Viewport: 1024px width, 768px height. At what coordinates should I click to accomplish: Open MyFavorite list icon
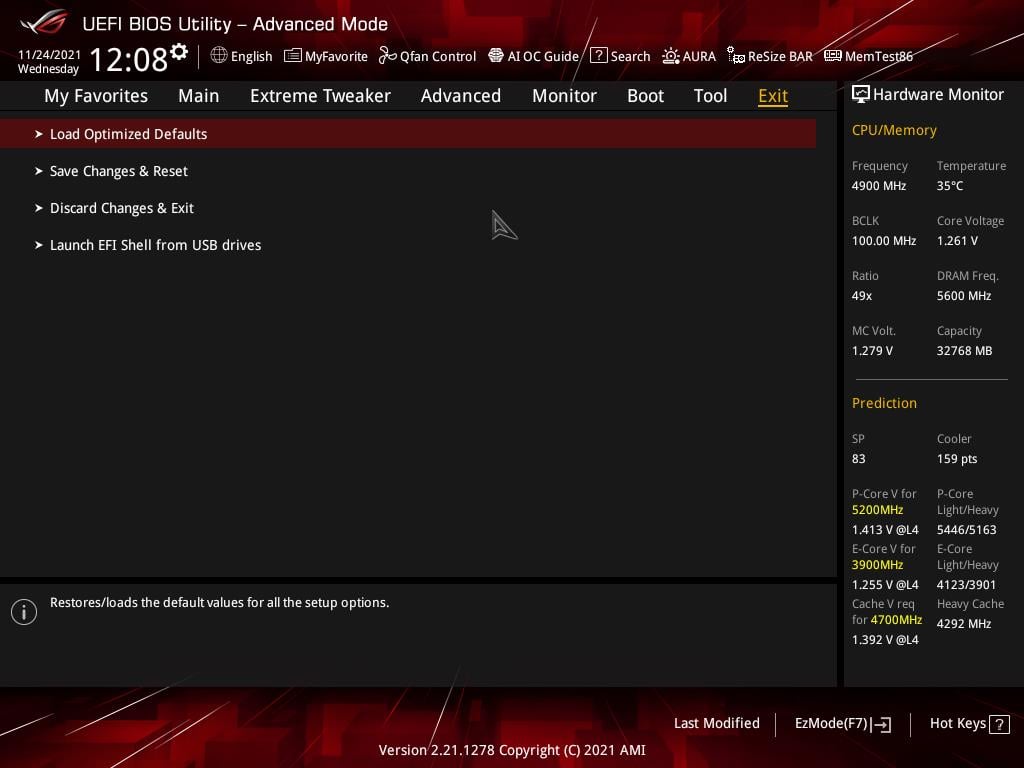(293, 56)
